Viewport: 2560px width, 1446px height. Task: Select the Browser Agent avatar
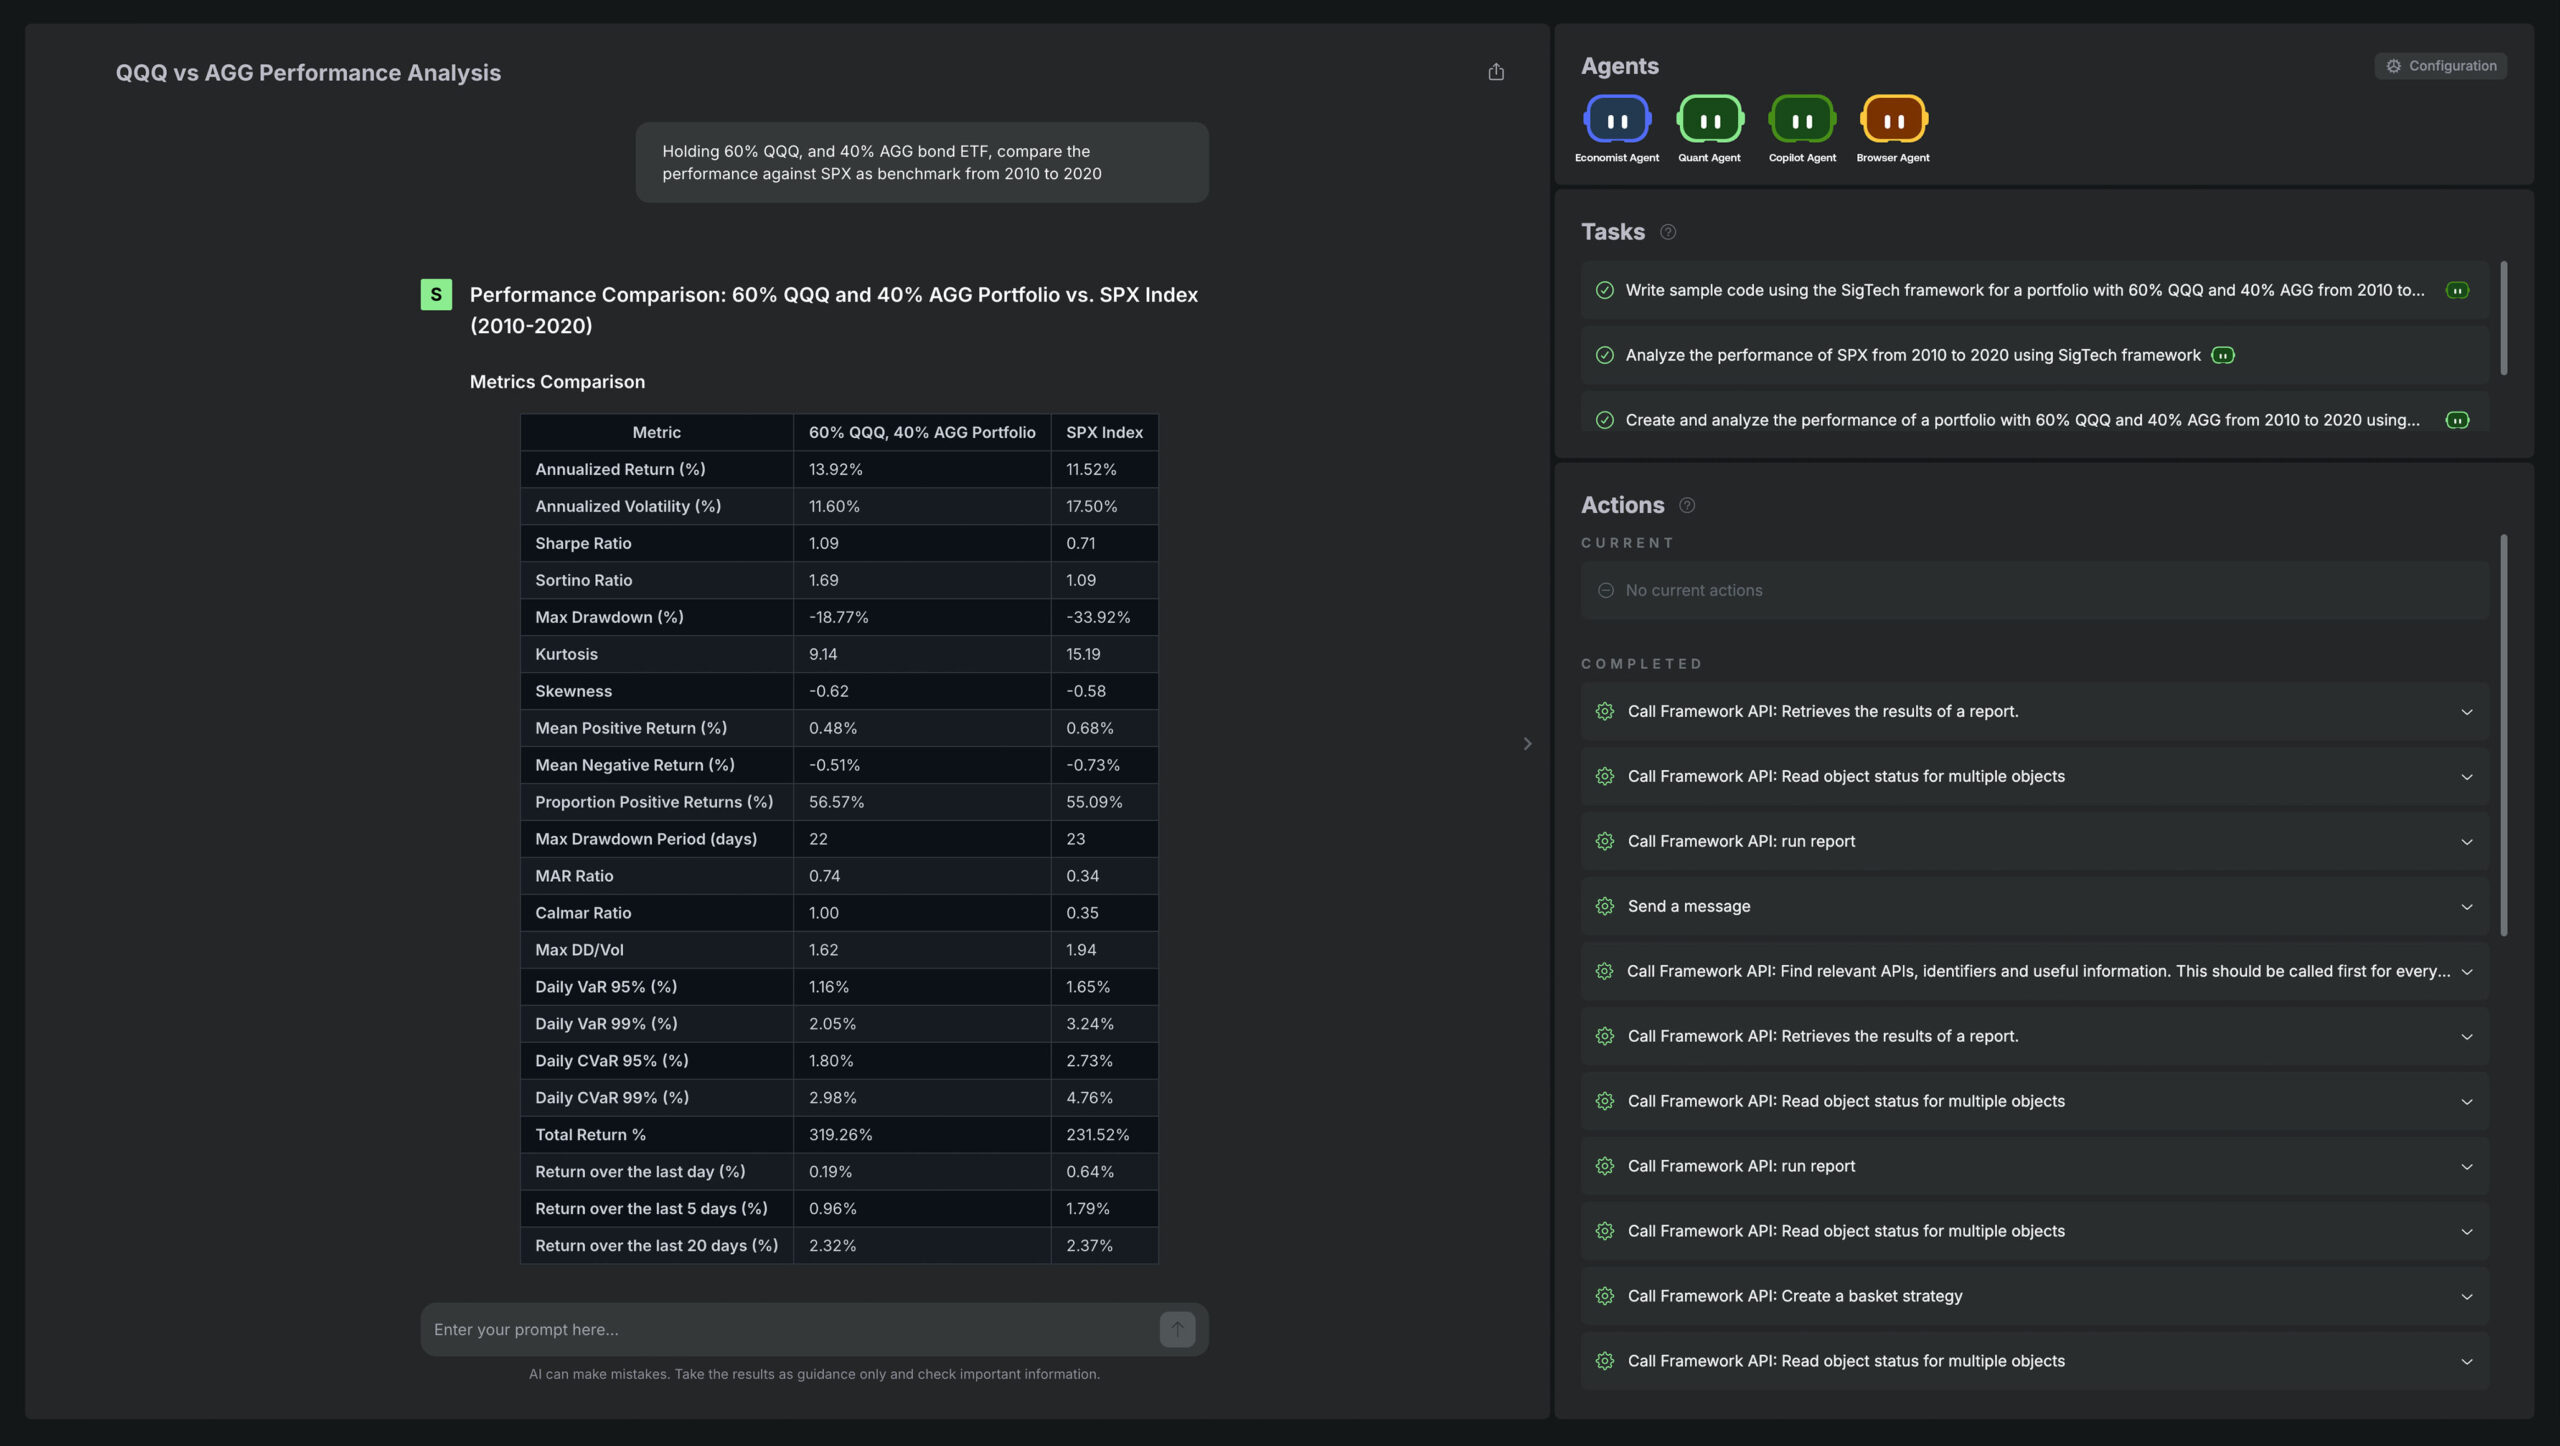1893,120
